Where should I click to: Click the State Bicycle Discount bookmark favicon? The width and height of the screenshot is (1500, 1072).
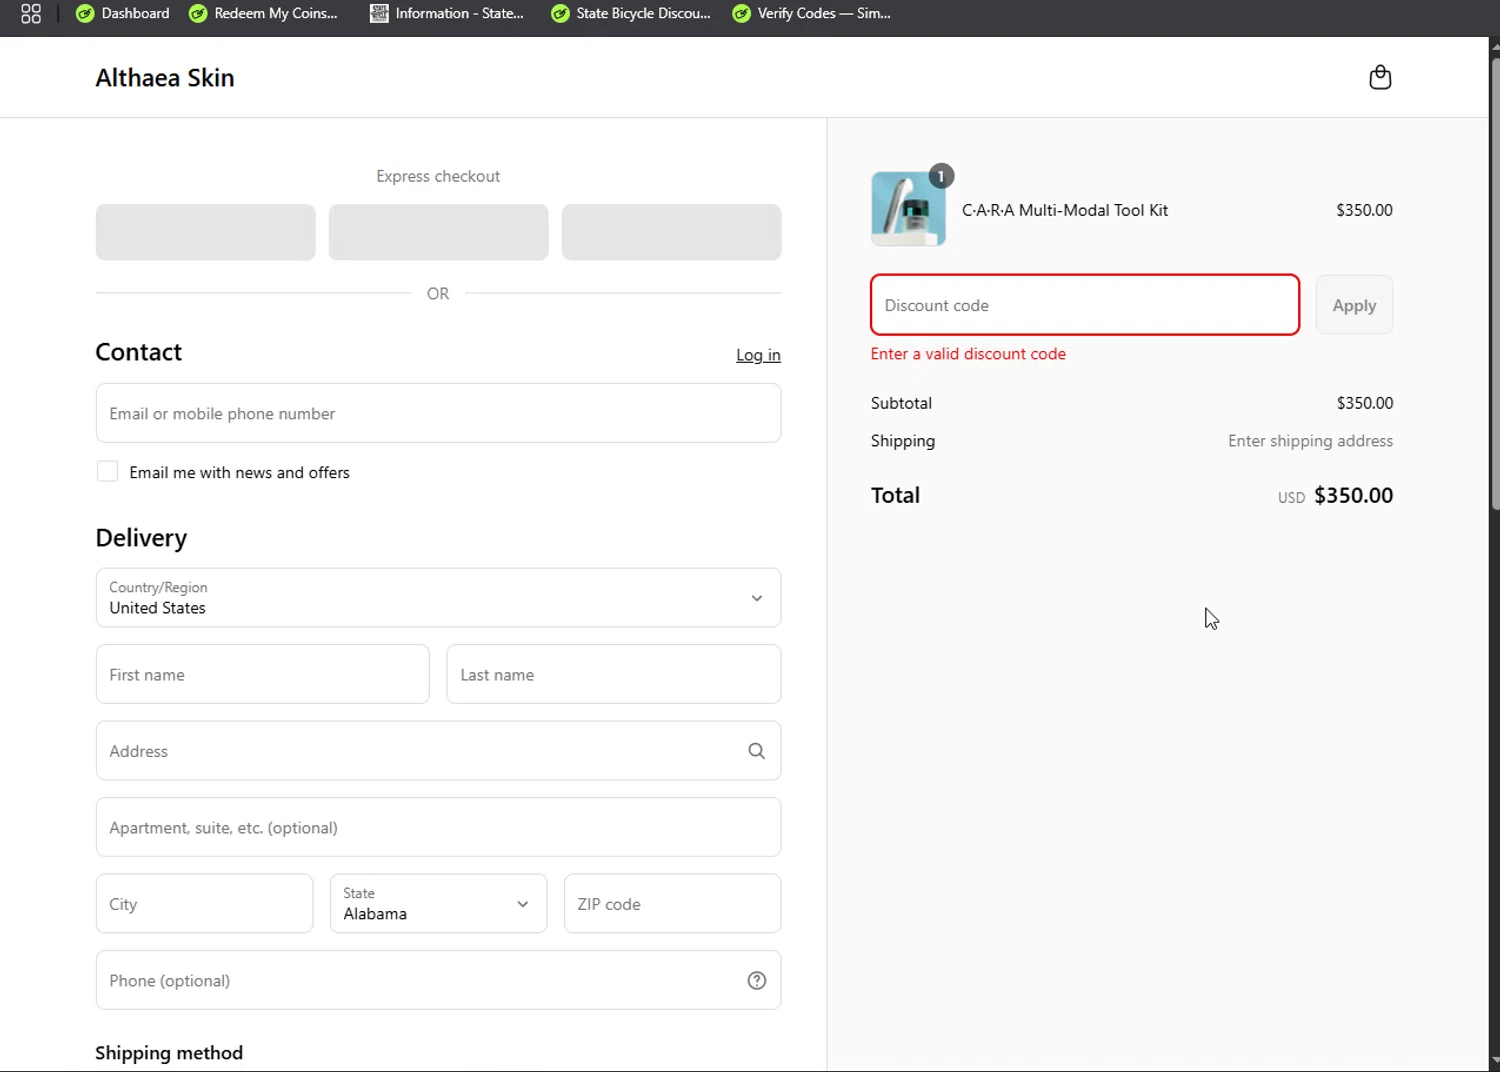point(560,13)
